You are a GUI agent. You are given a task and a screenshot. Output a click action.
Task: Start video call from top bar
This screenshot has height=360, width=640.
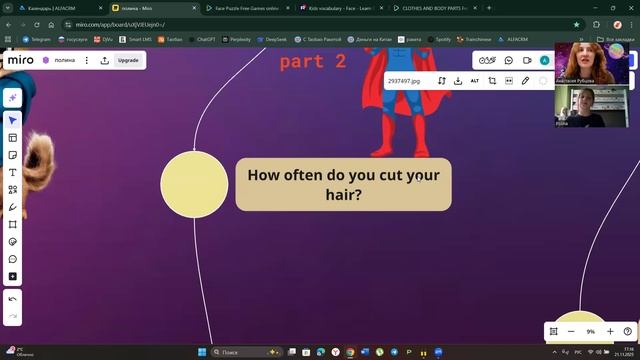click(527, 60)
